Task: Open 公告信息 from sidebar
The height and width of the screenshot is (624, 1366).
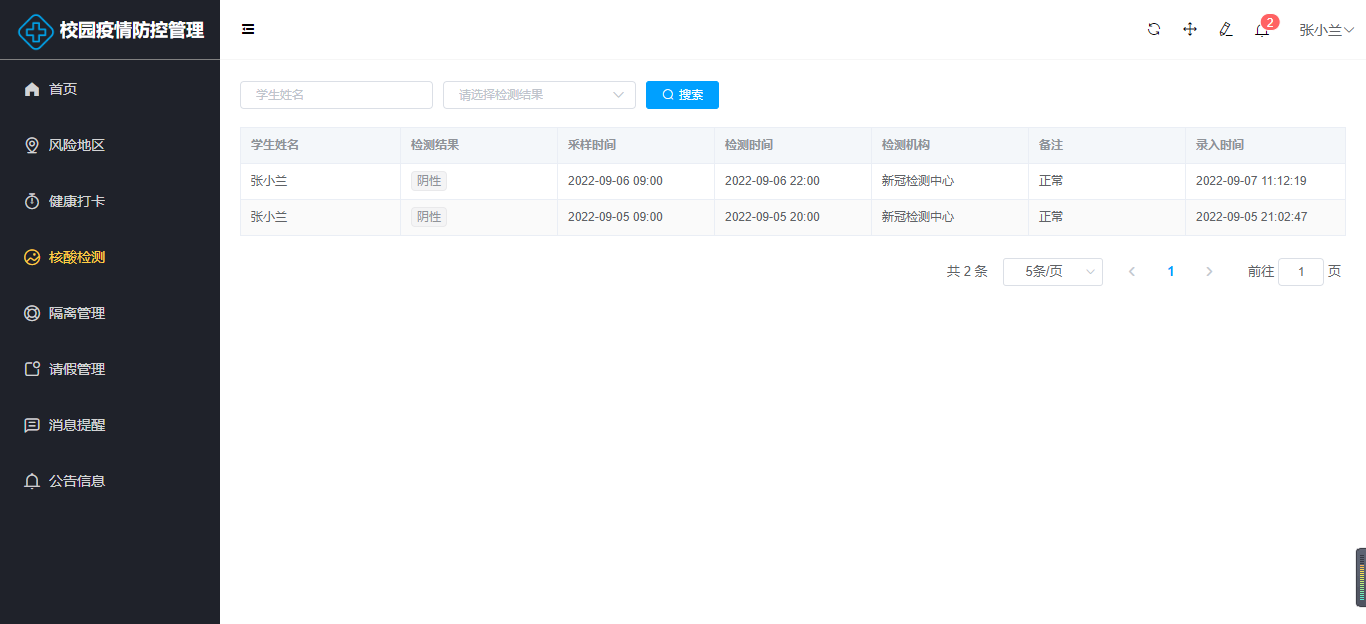Action: [77, 481]
